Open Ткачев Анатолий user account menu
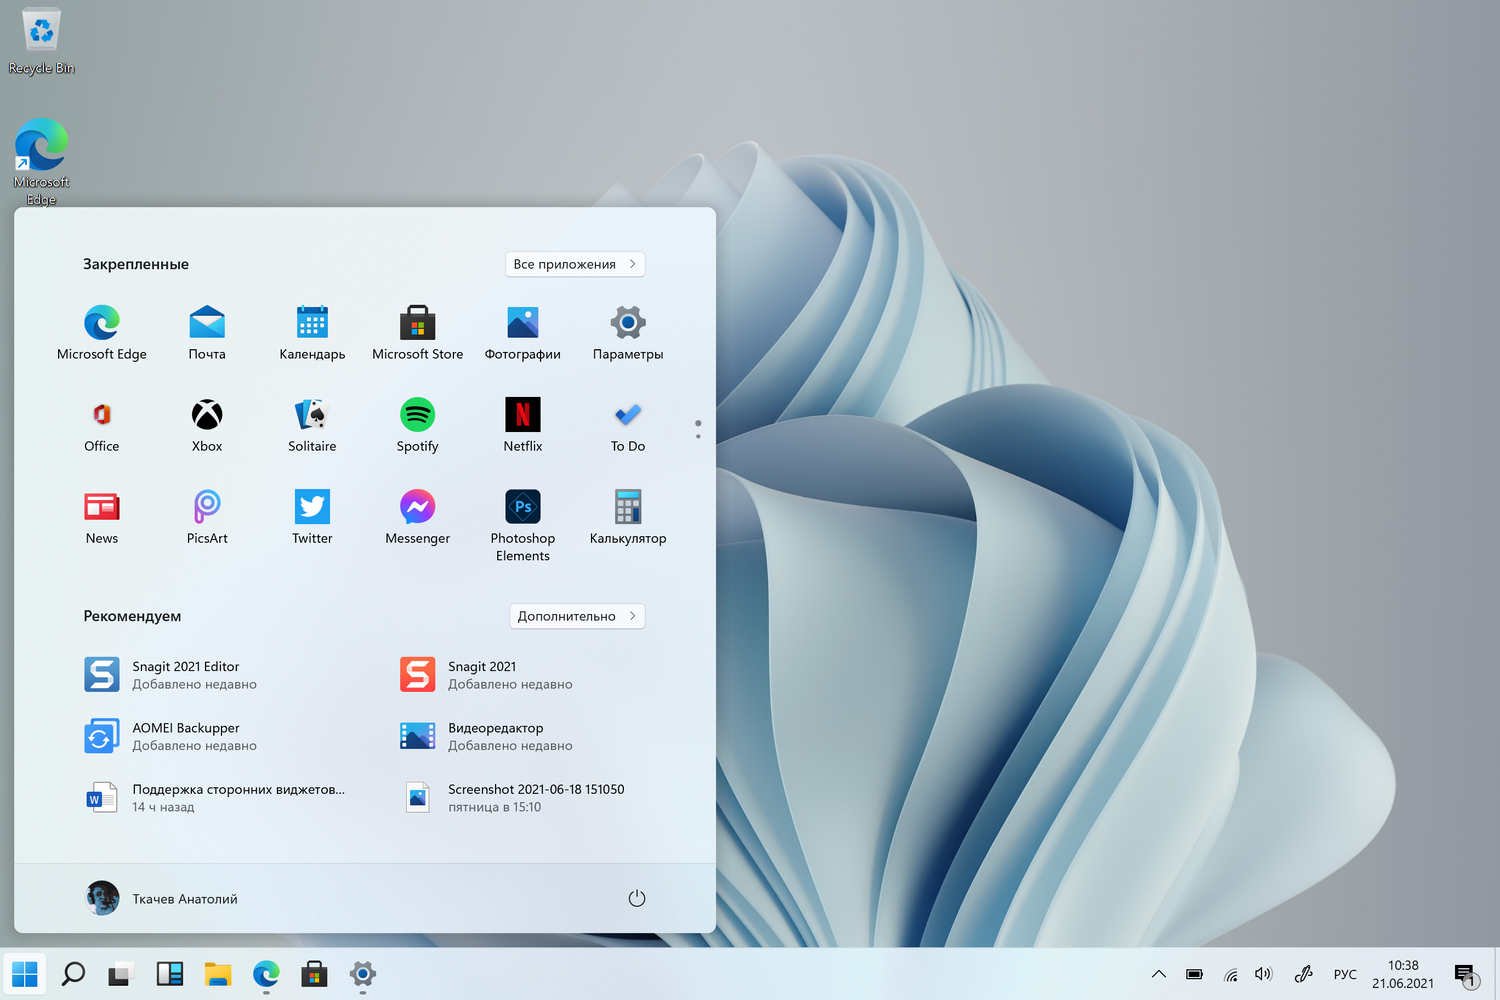1500x1000 pixels. (162, 898)
